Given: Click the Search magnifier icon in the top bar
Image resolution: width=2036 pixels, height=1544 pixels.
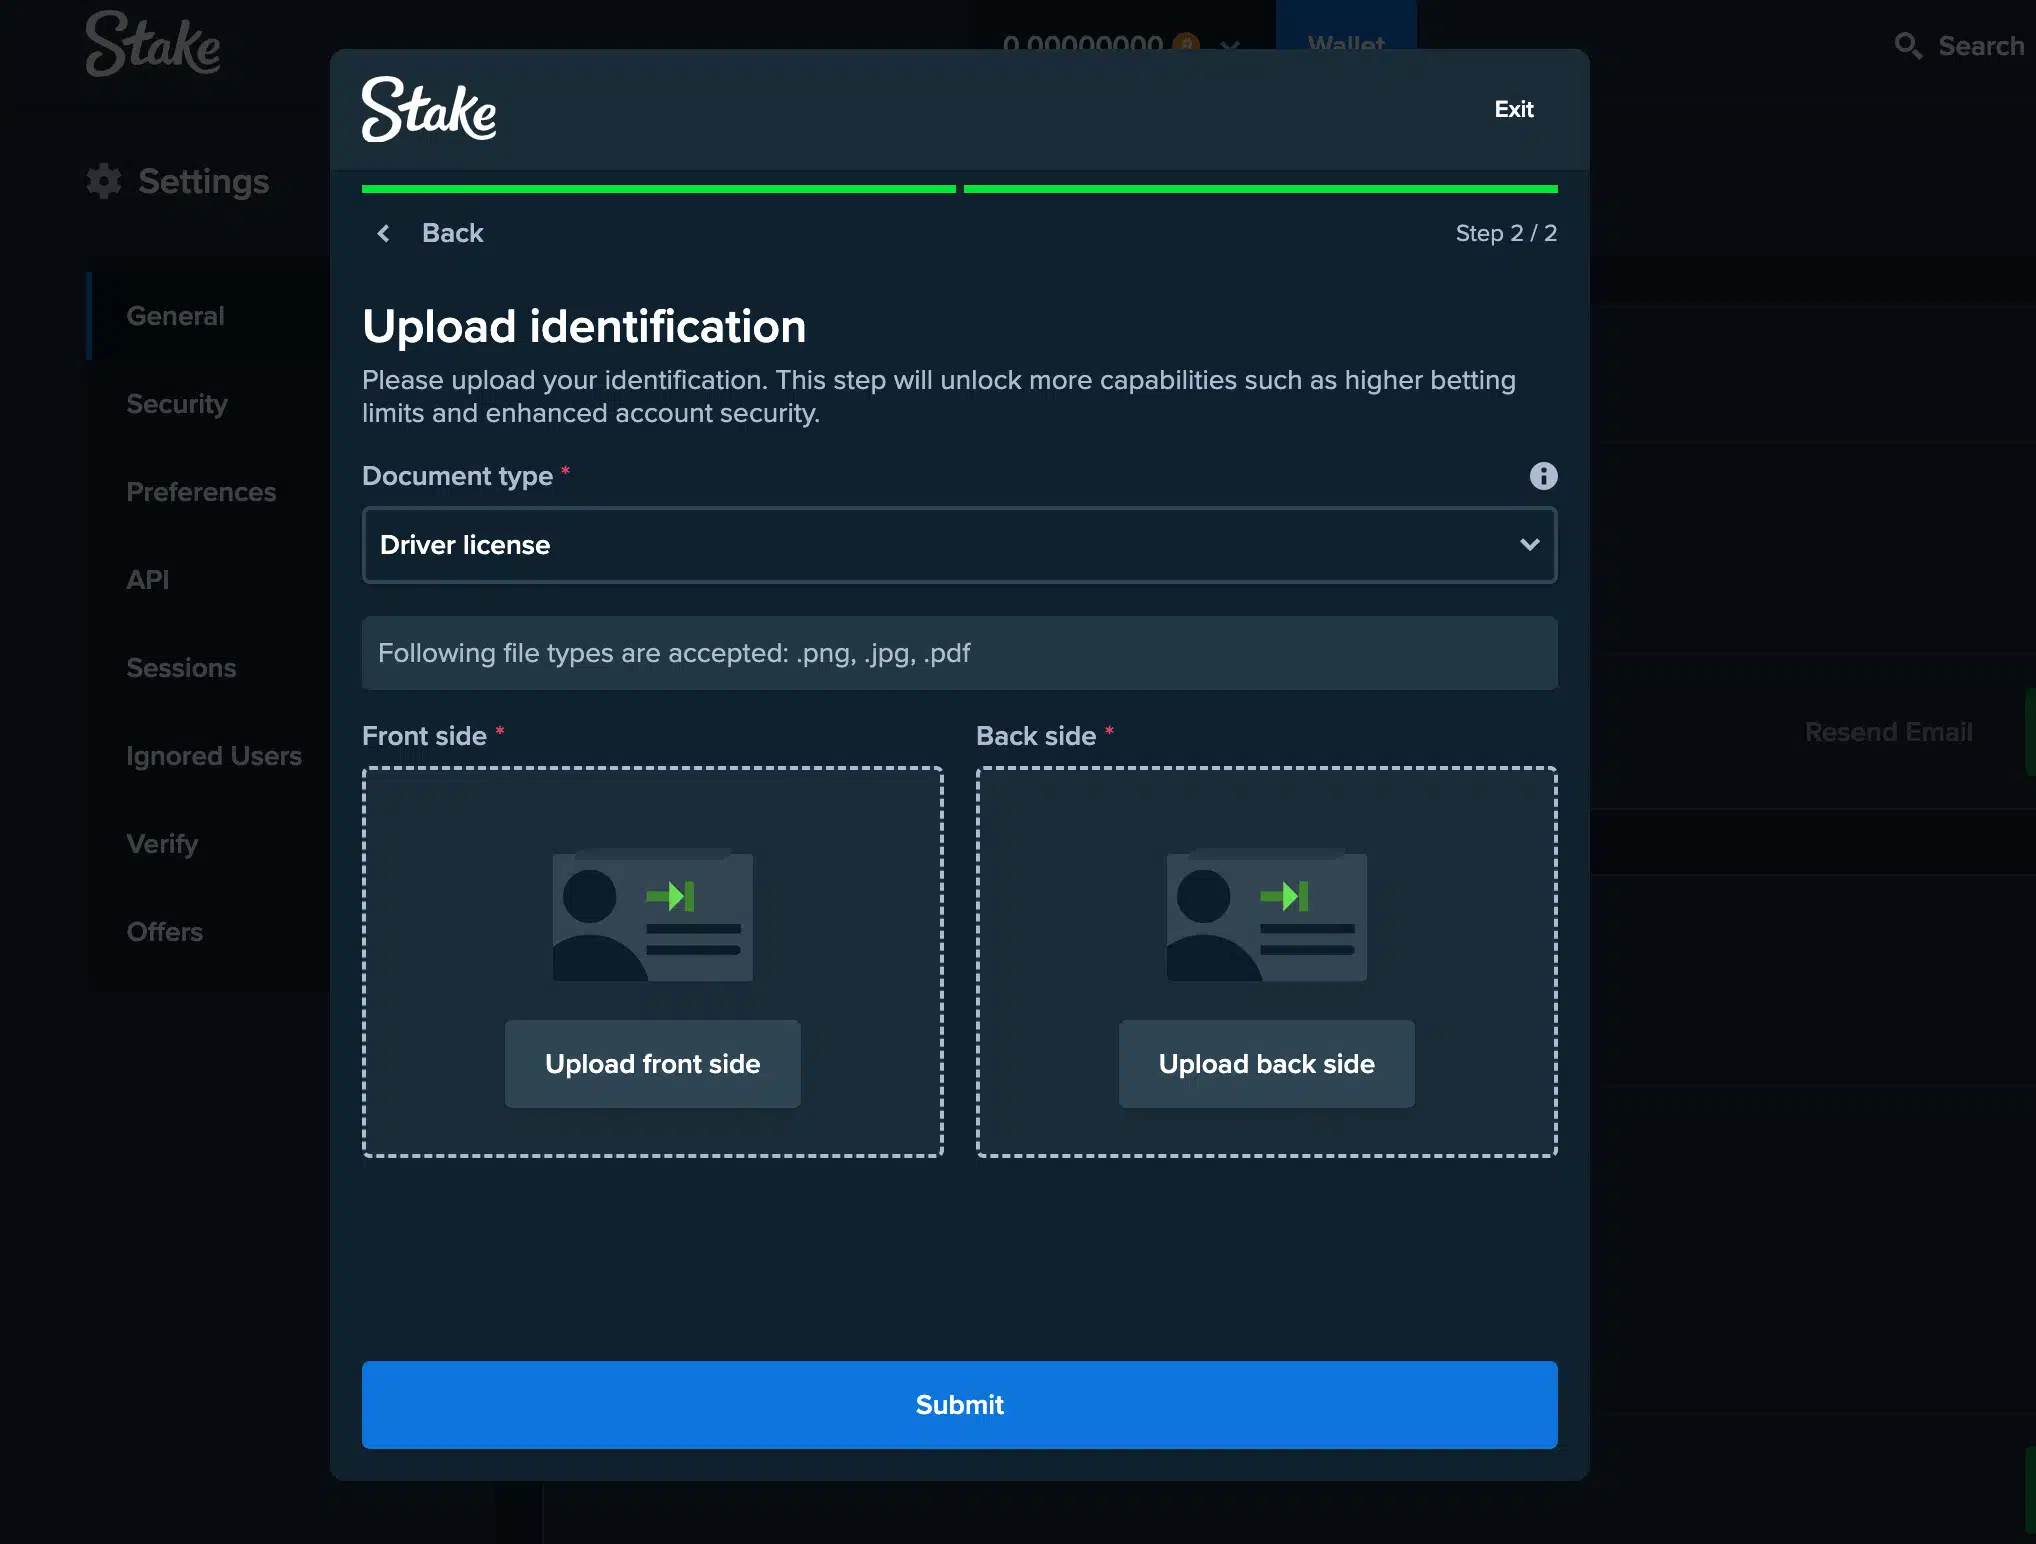Looking at the screenshot, I should (x=1908, y=46).
